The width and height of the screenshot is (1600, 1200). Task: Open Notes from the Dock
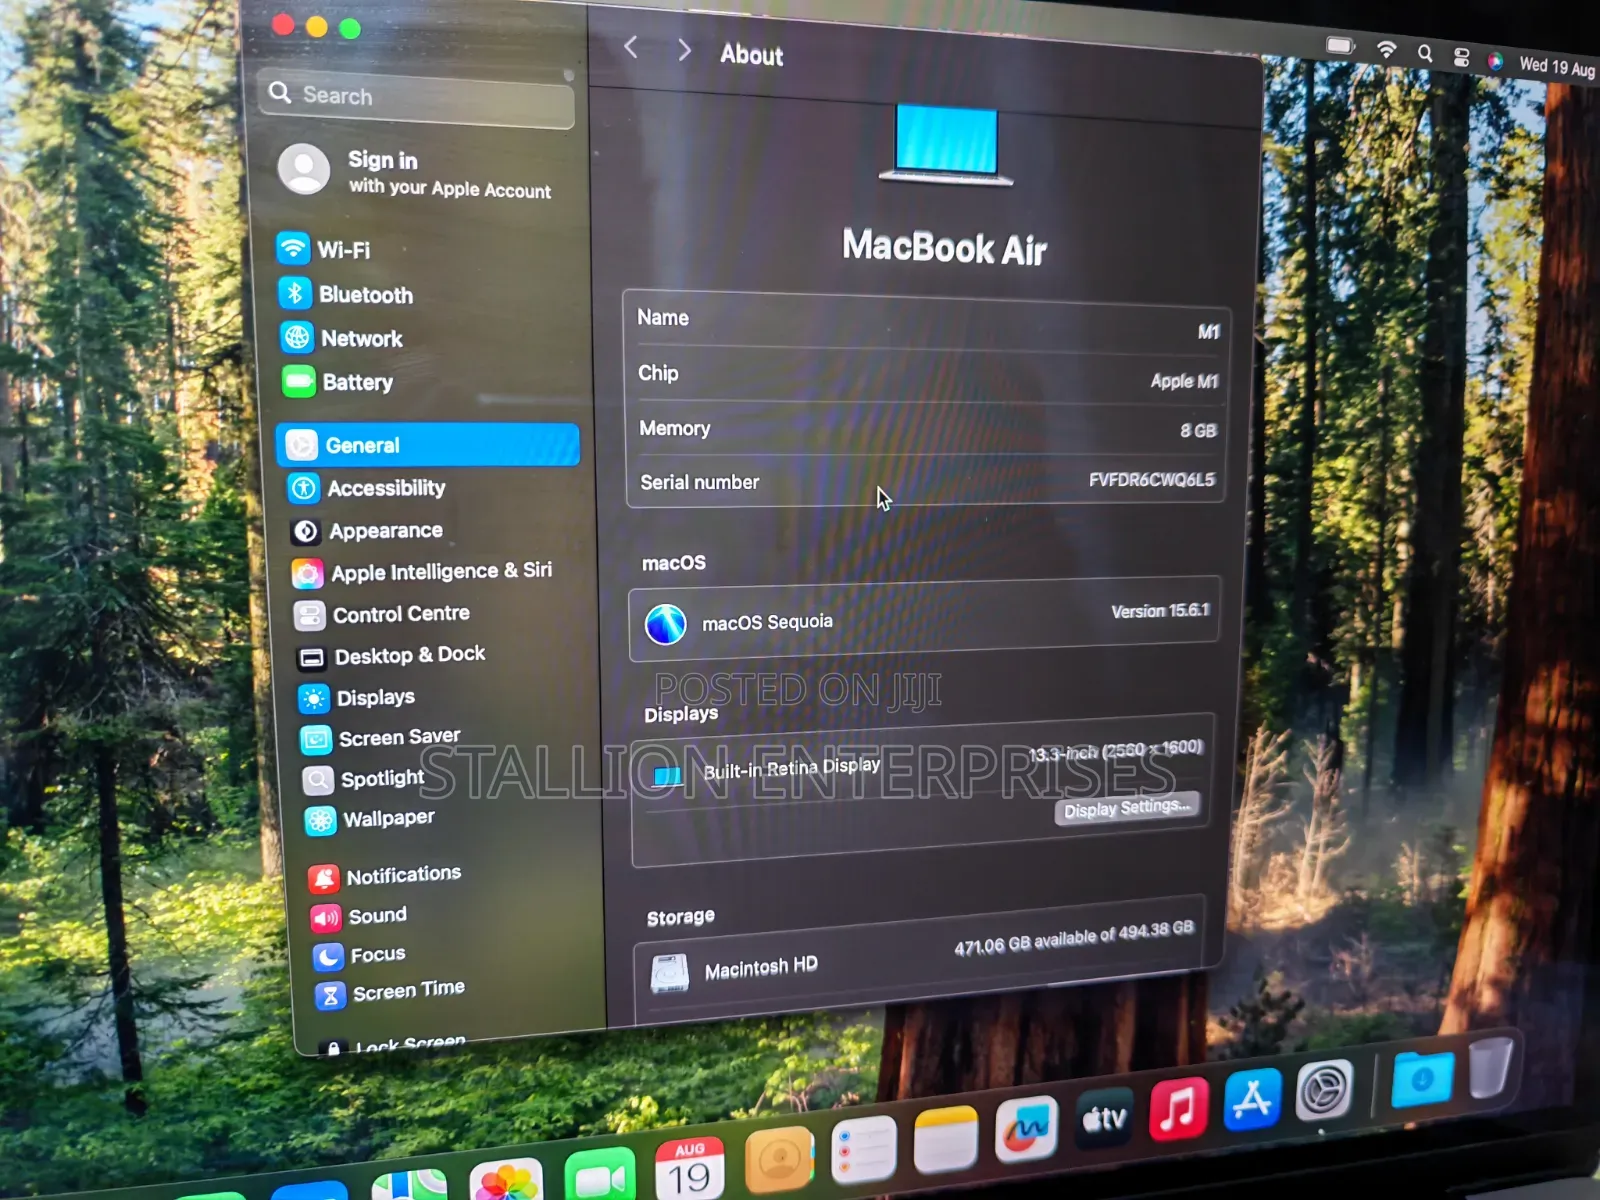tap(945, 1139)
